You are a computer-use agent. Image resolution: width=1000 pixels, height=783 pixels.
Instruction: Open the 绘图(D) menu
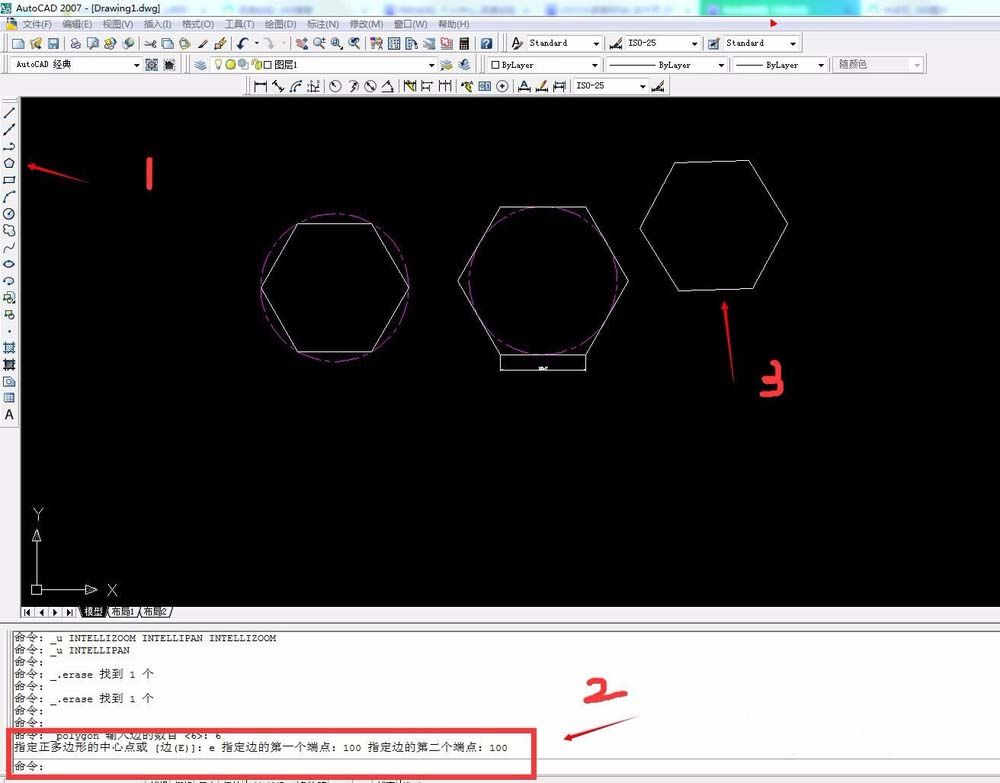click(x=280, y=24)
